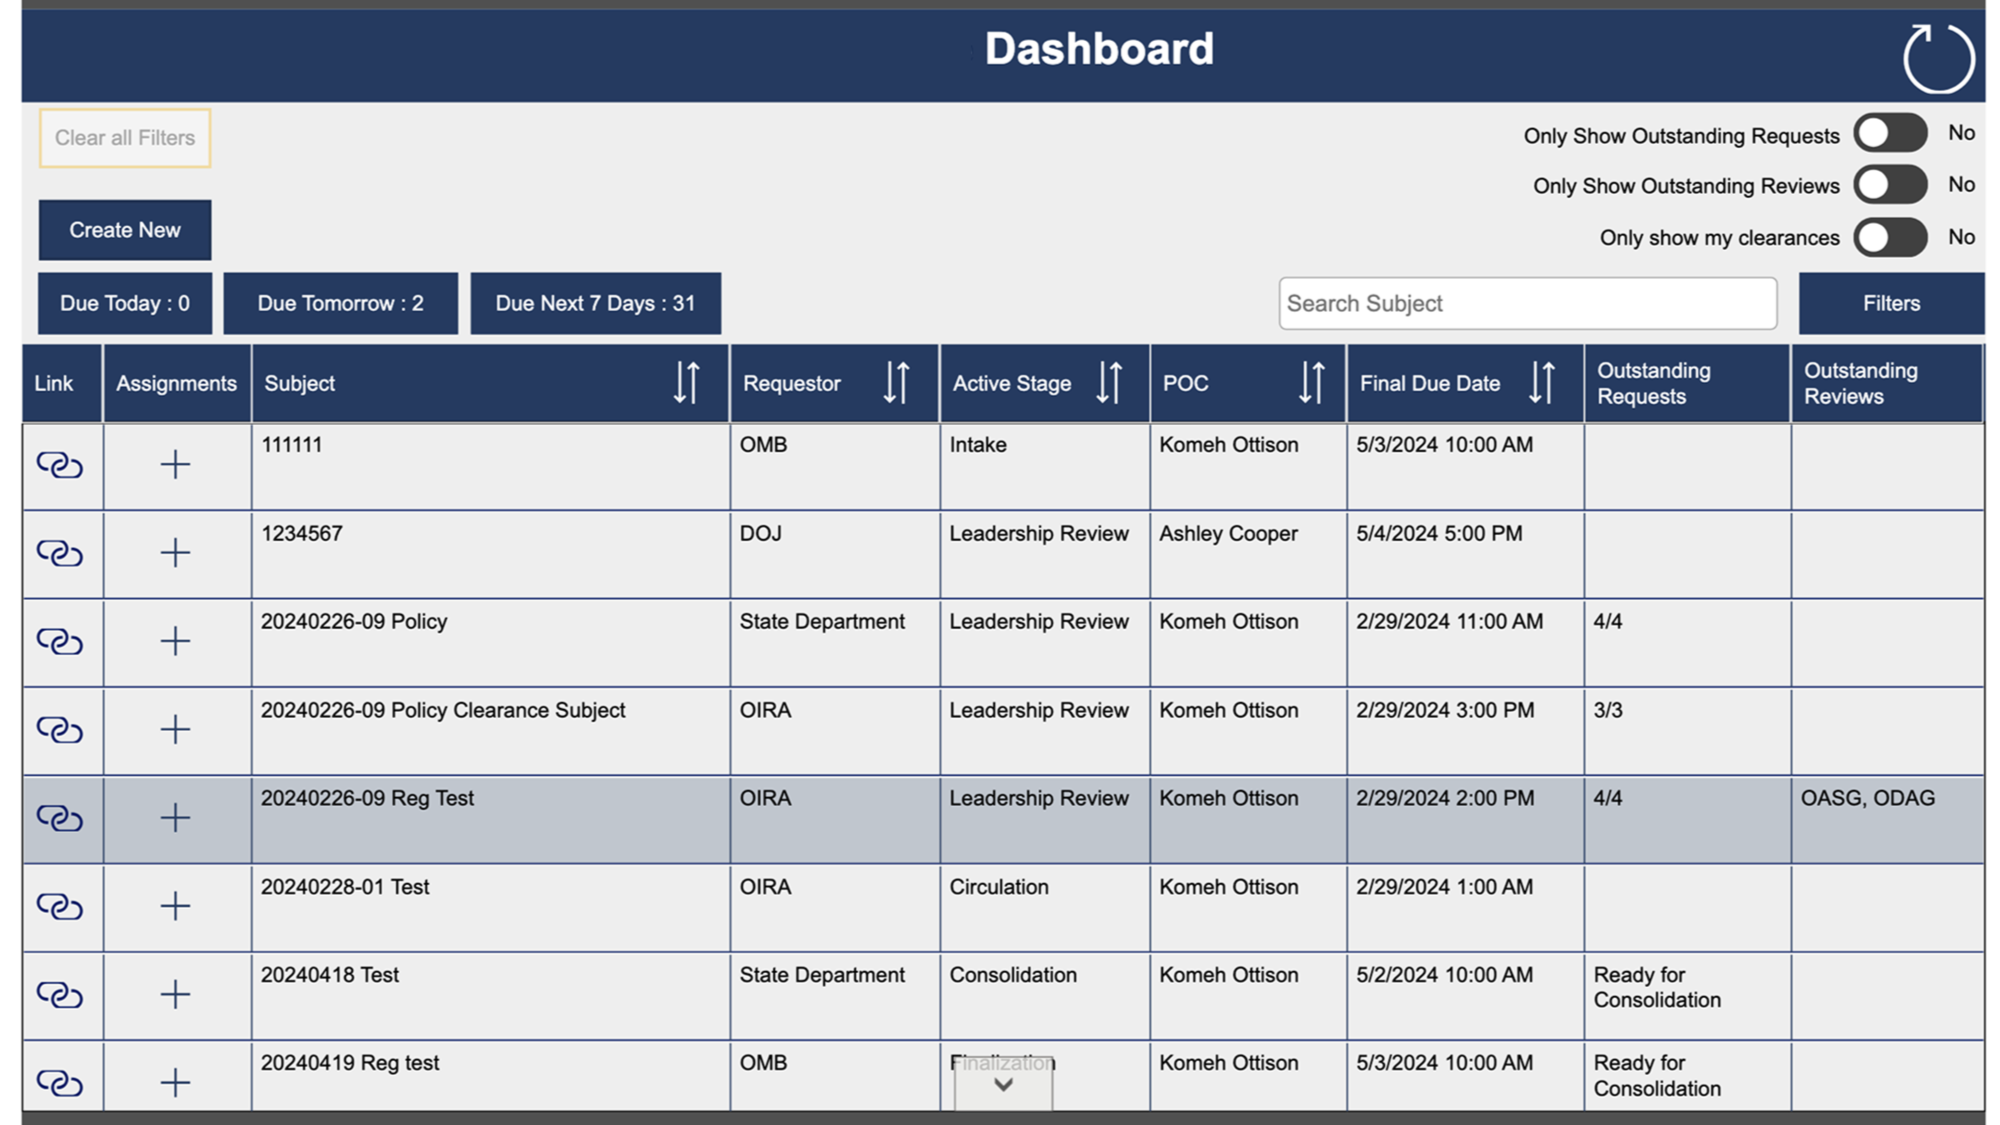The height and width of the screenshot is (1125, 2000).
Task: Select Due Next 7 Days : 31
Action: 595,303
